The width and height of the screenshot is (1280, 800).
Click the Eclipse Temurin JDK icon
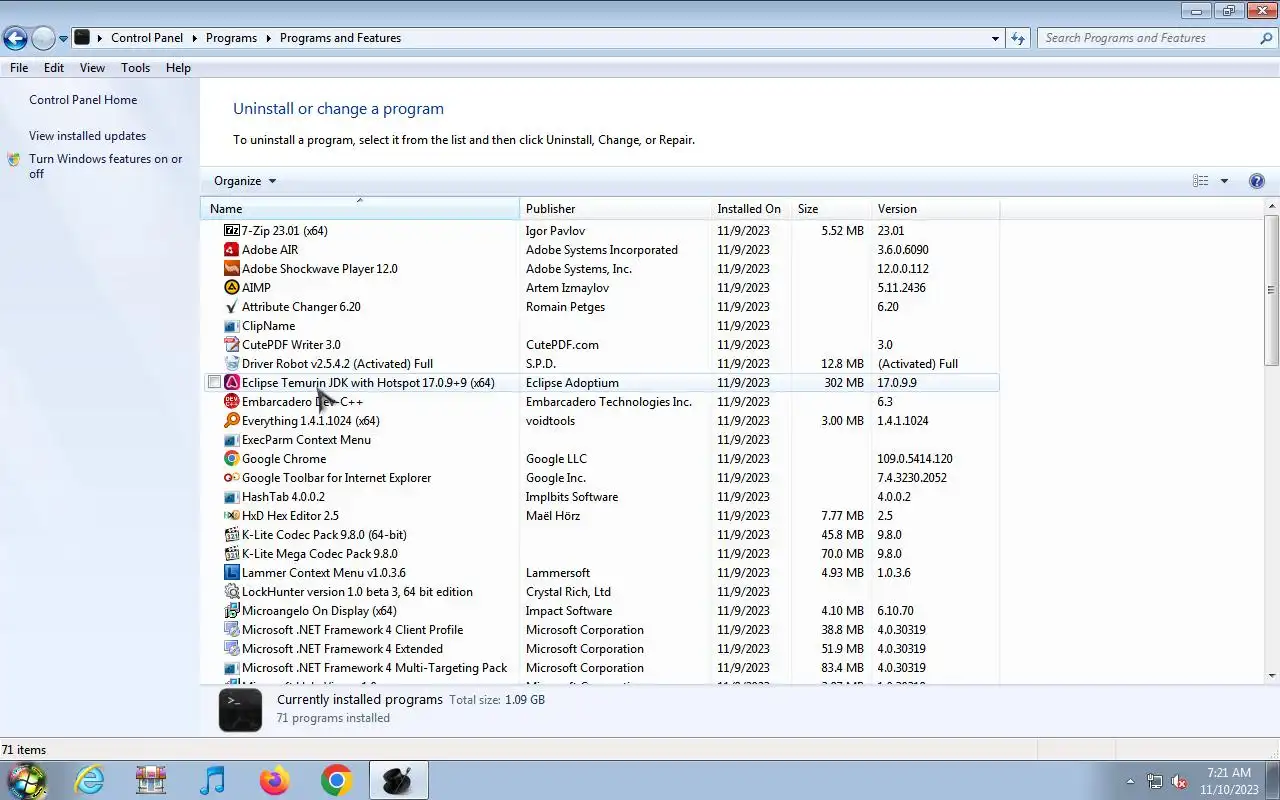pyautogui.click(x=232, y=383)
